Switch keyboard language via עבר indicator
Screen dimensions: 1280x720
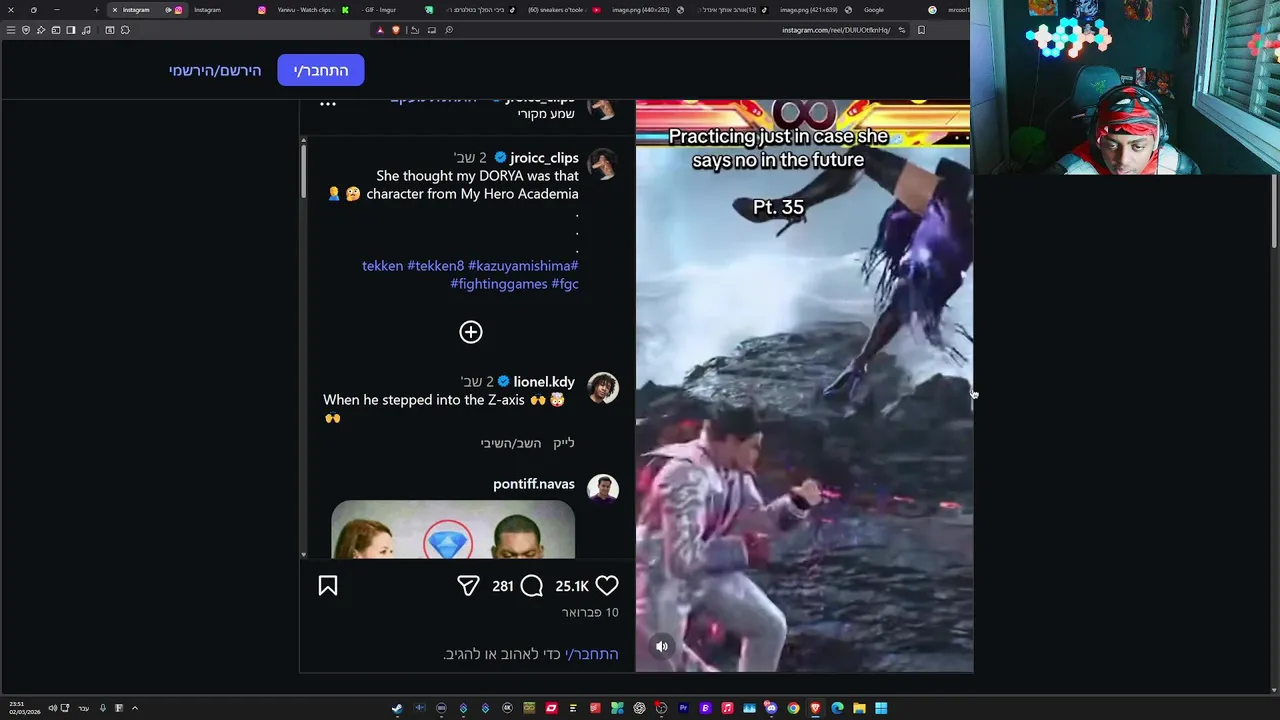point(83,708)
